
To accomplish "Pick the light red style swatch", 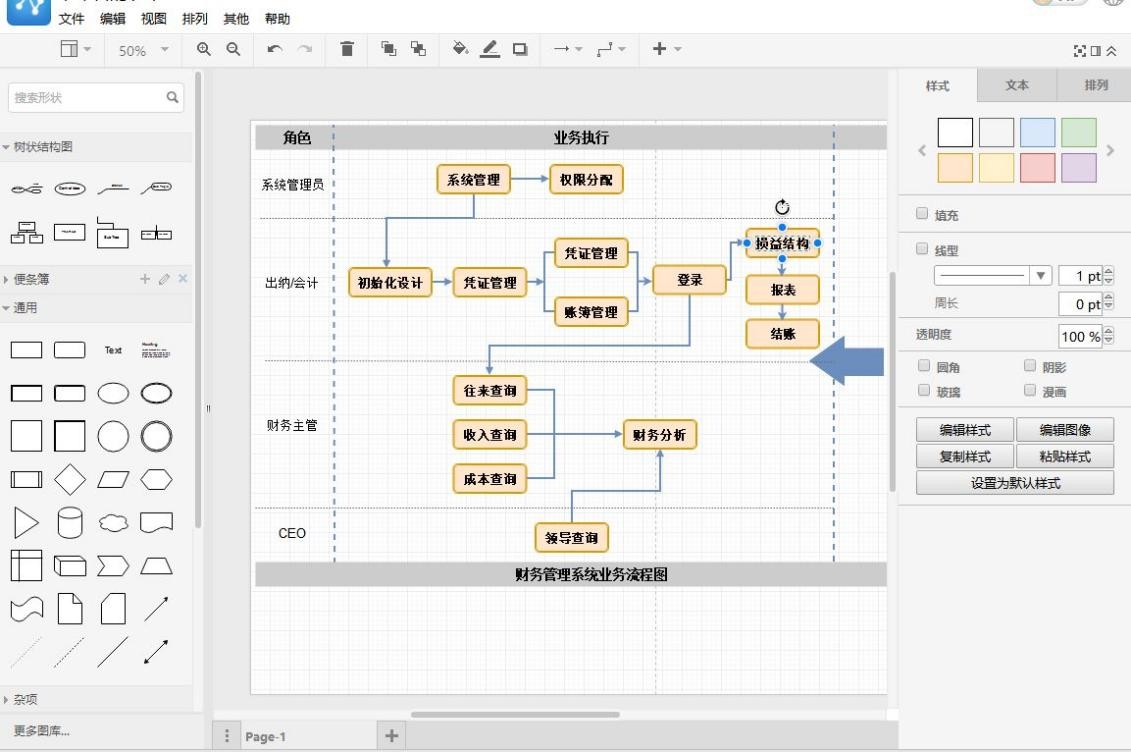I will pyautogui.click(x=1036, y=168).
